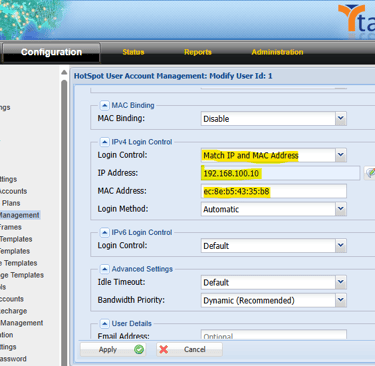Open the Status tab
Image resolution: width=375 pixels, height=366 pixels.
point(133,52)
